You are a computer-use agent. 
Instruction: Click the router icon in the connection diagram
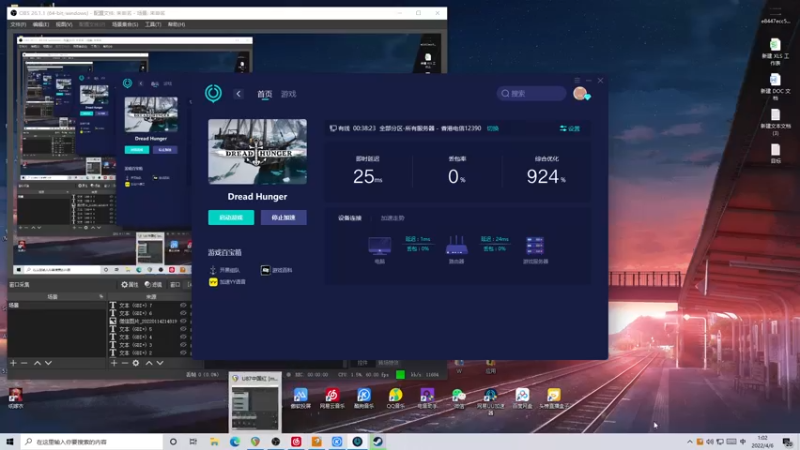(456, 245)
